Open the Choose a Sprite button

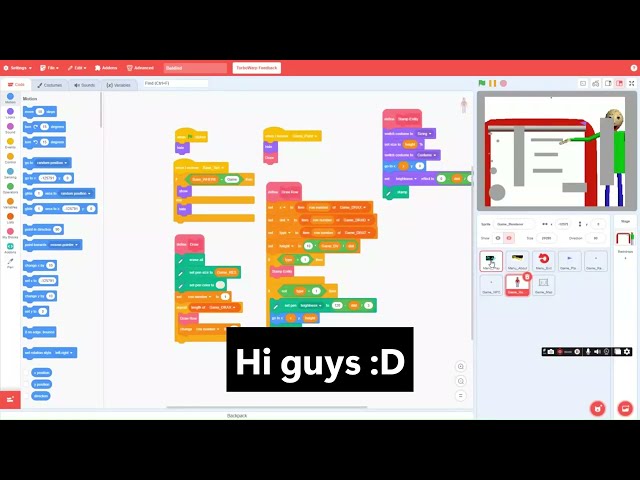598,408
